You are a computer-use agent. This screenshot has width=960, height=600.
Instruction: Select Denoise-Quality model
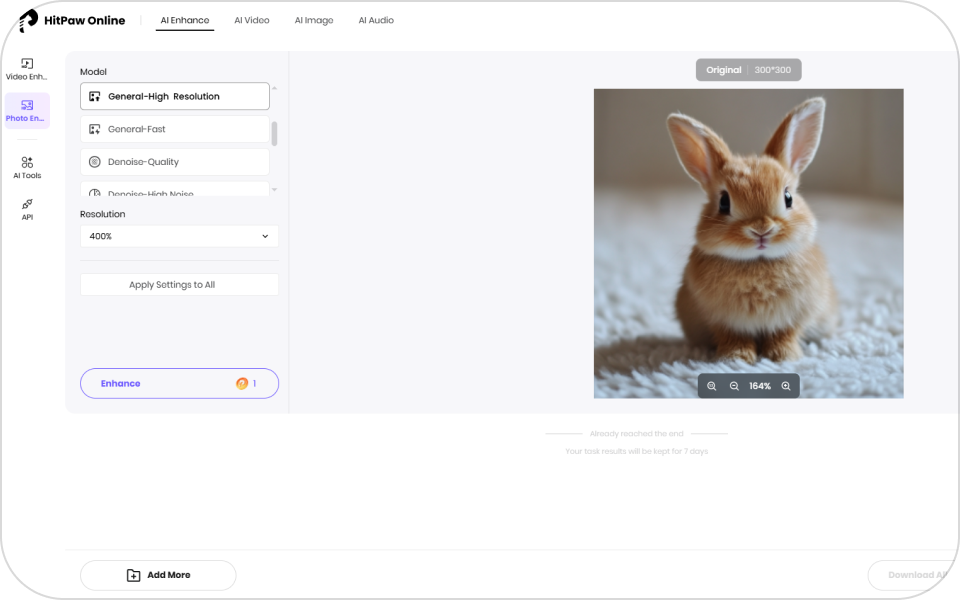[x=174, y=162]
